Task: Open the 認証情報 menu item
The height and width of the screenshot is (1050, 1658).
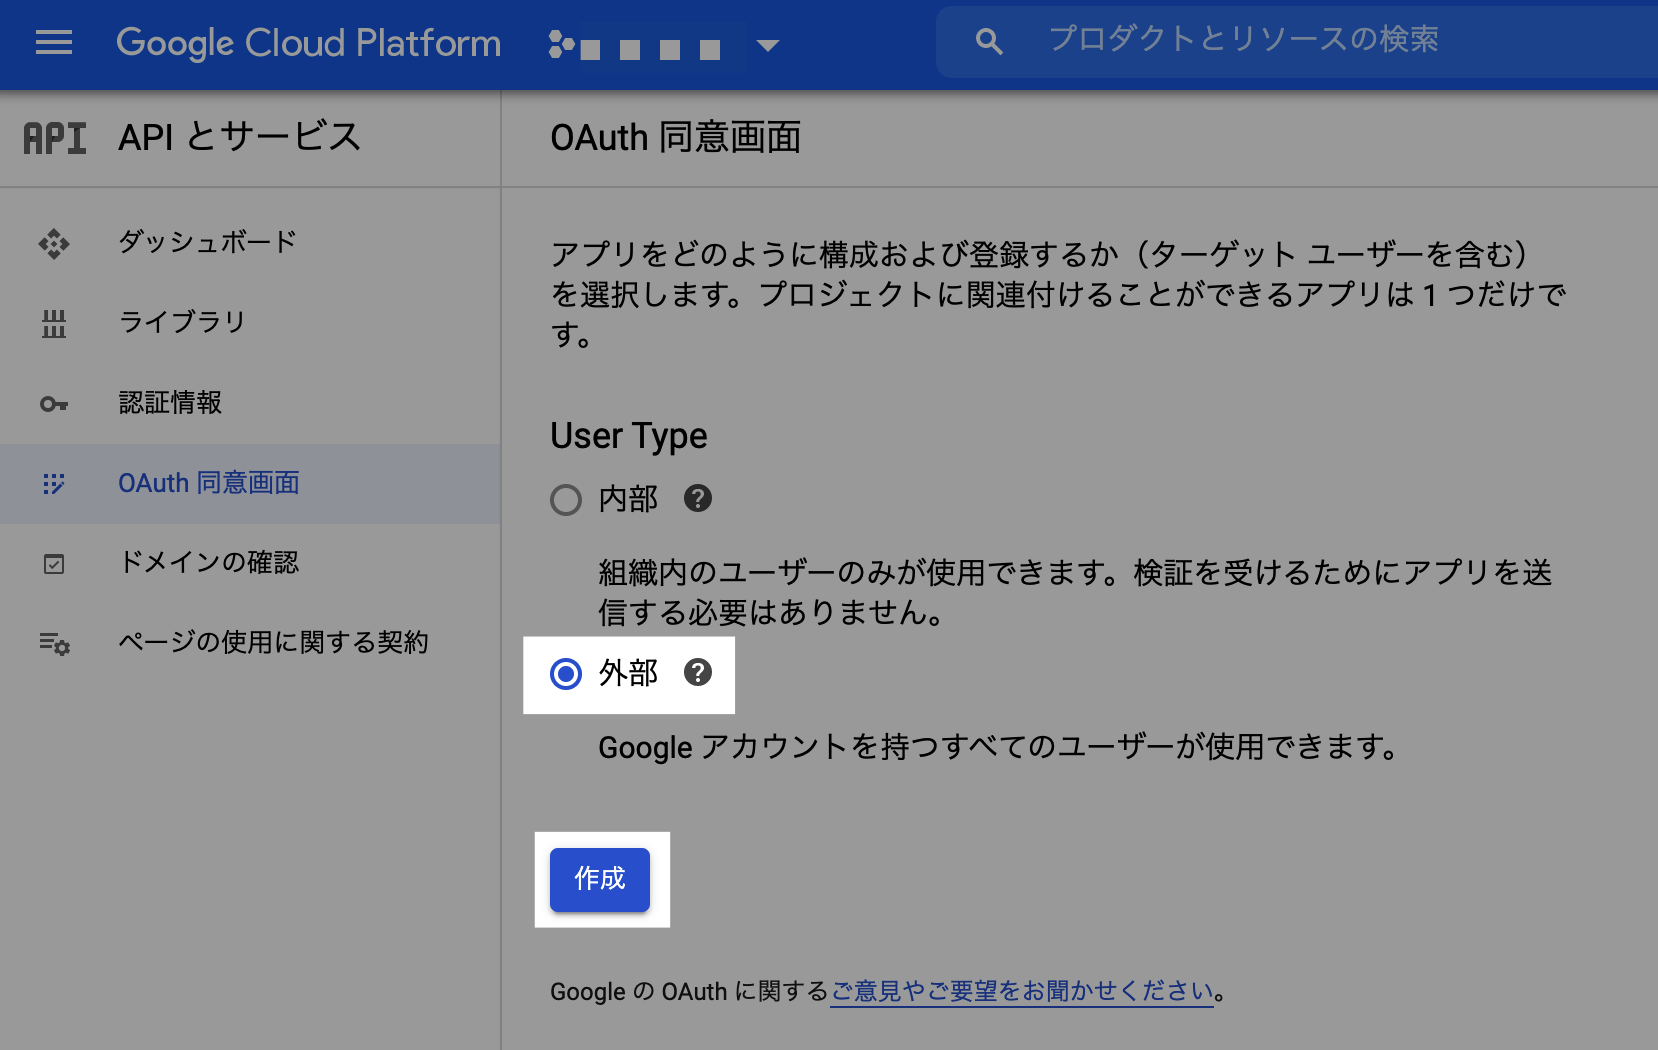Action: [250, 403]
